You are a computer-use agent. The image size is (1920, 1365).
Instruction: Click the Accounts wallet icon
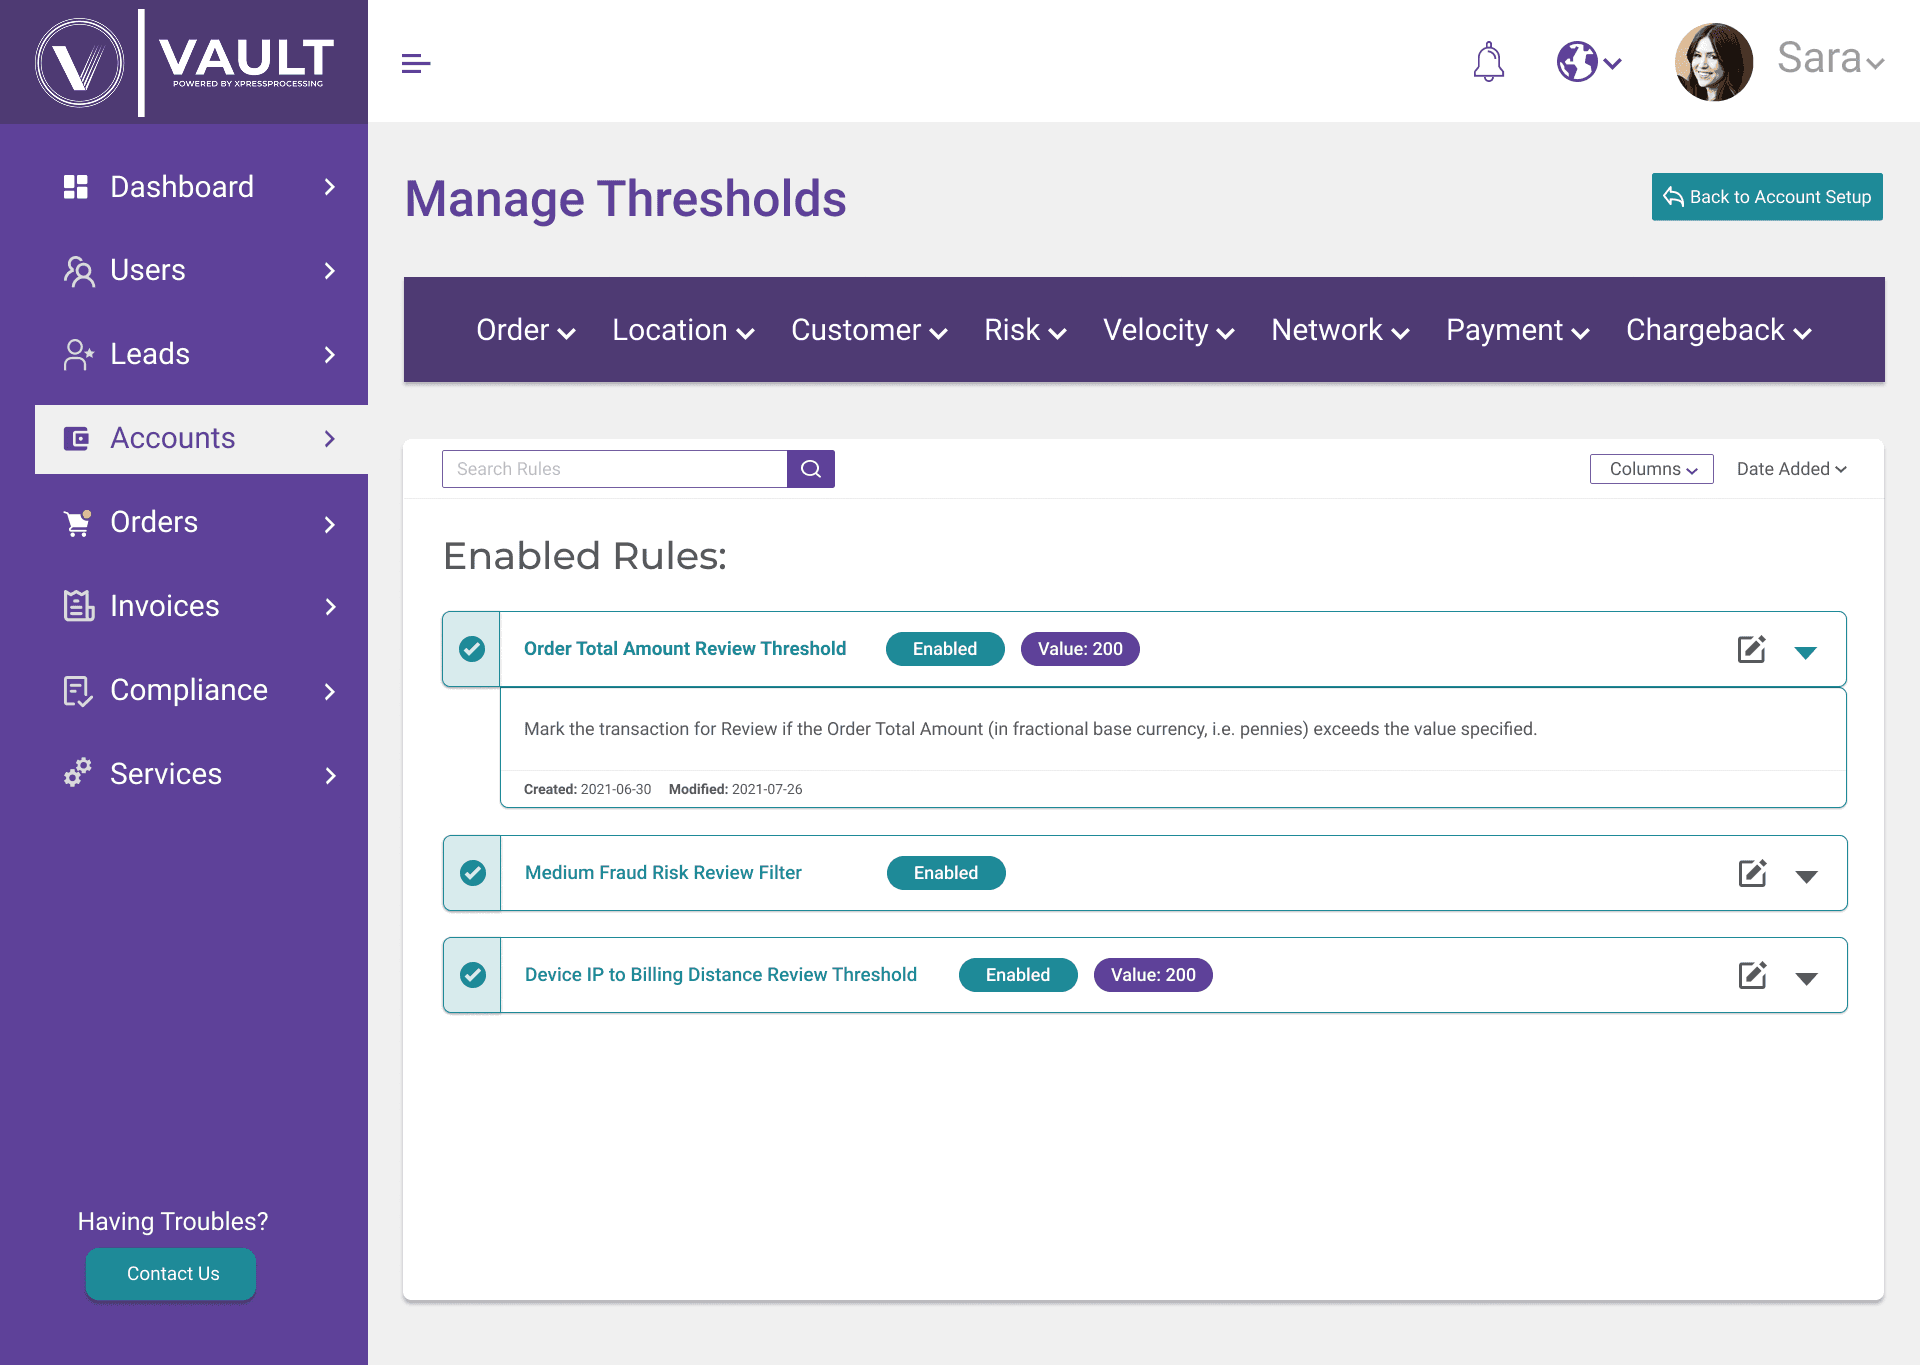pyautogui.click(x=76, y=439)
